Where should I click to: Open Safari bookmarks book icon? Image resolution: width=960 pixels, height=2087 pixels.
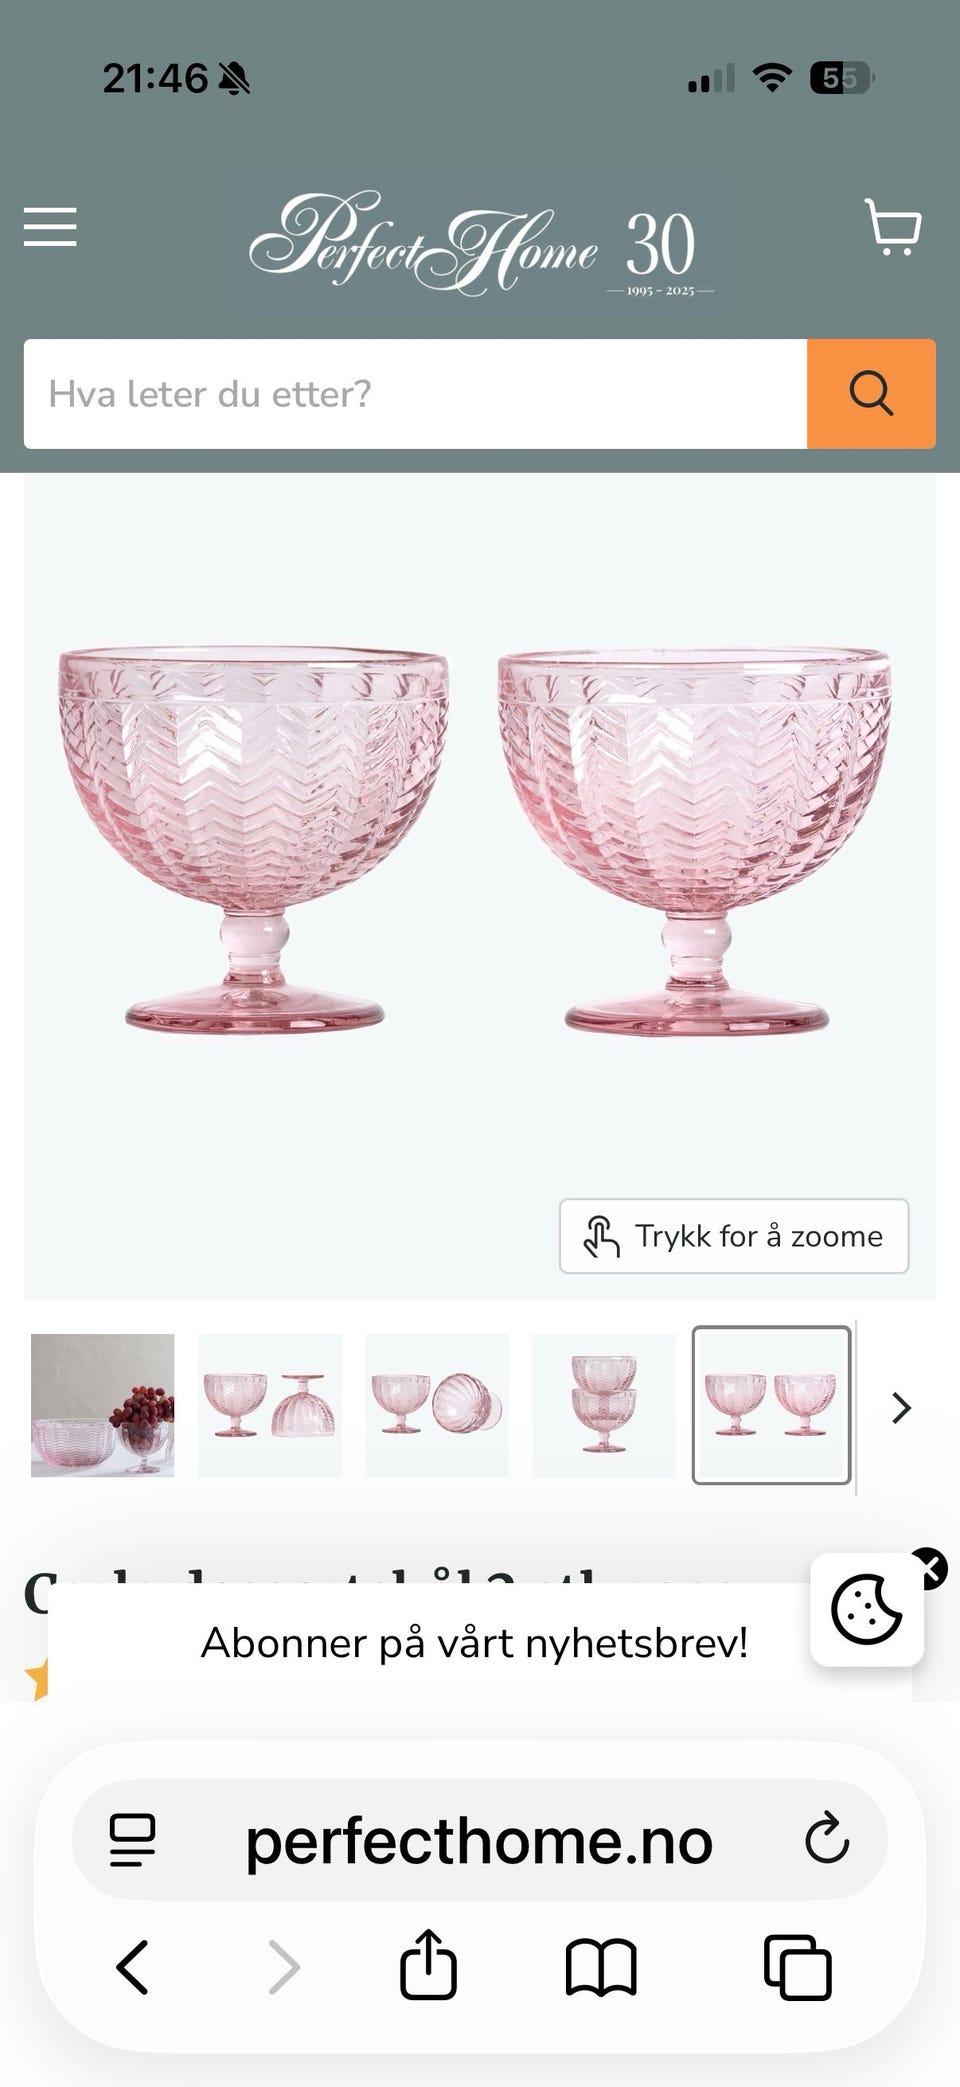coord(601,1968)
